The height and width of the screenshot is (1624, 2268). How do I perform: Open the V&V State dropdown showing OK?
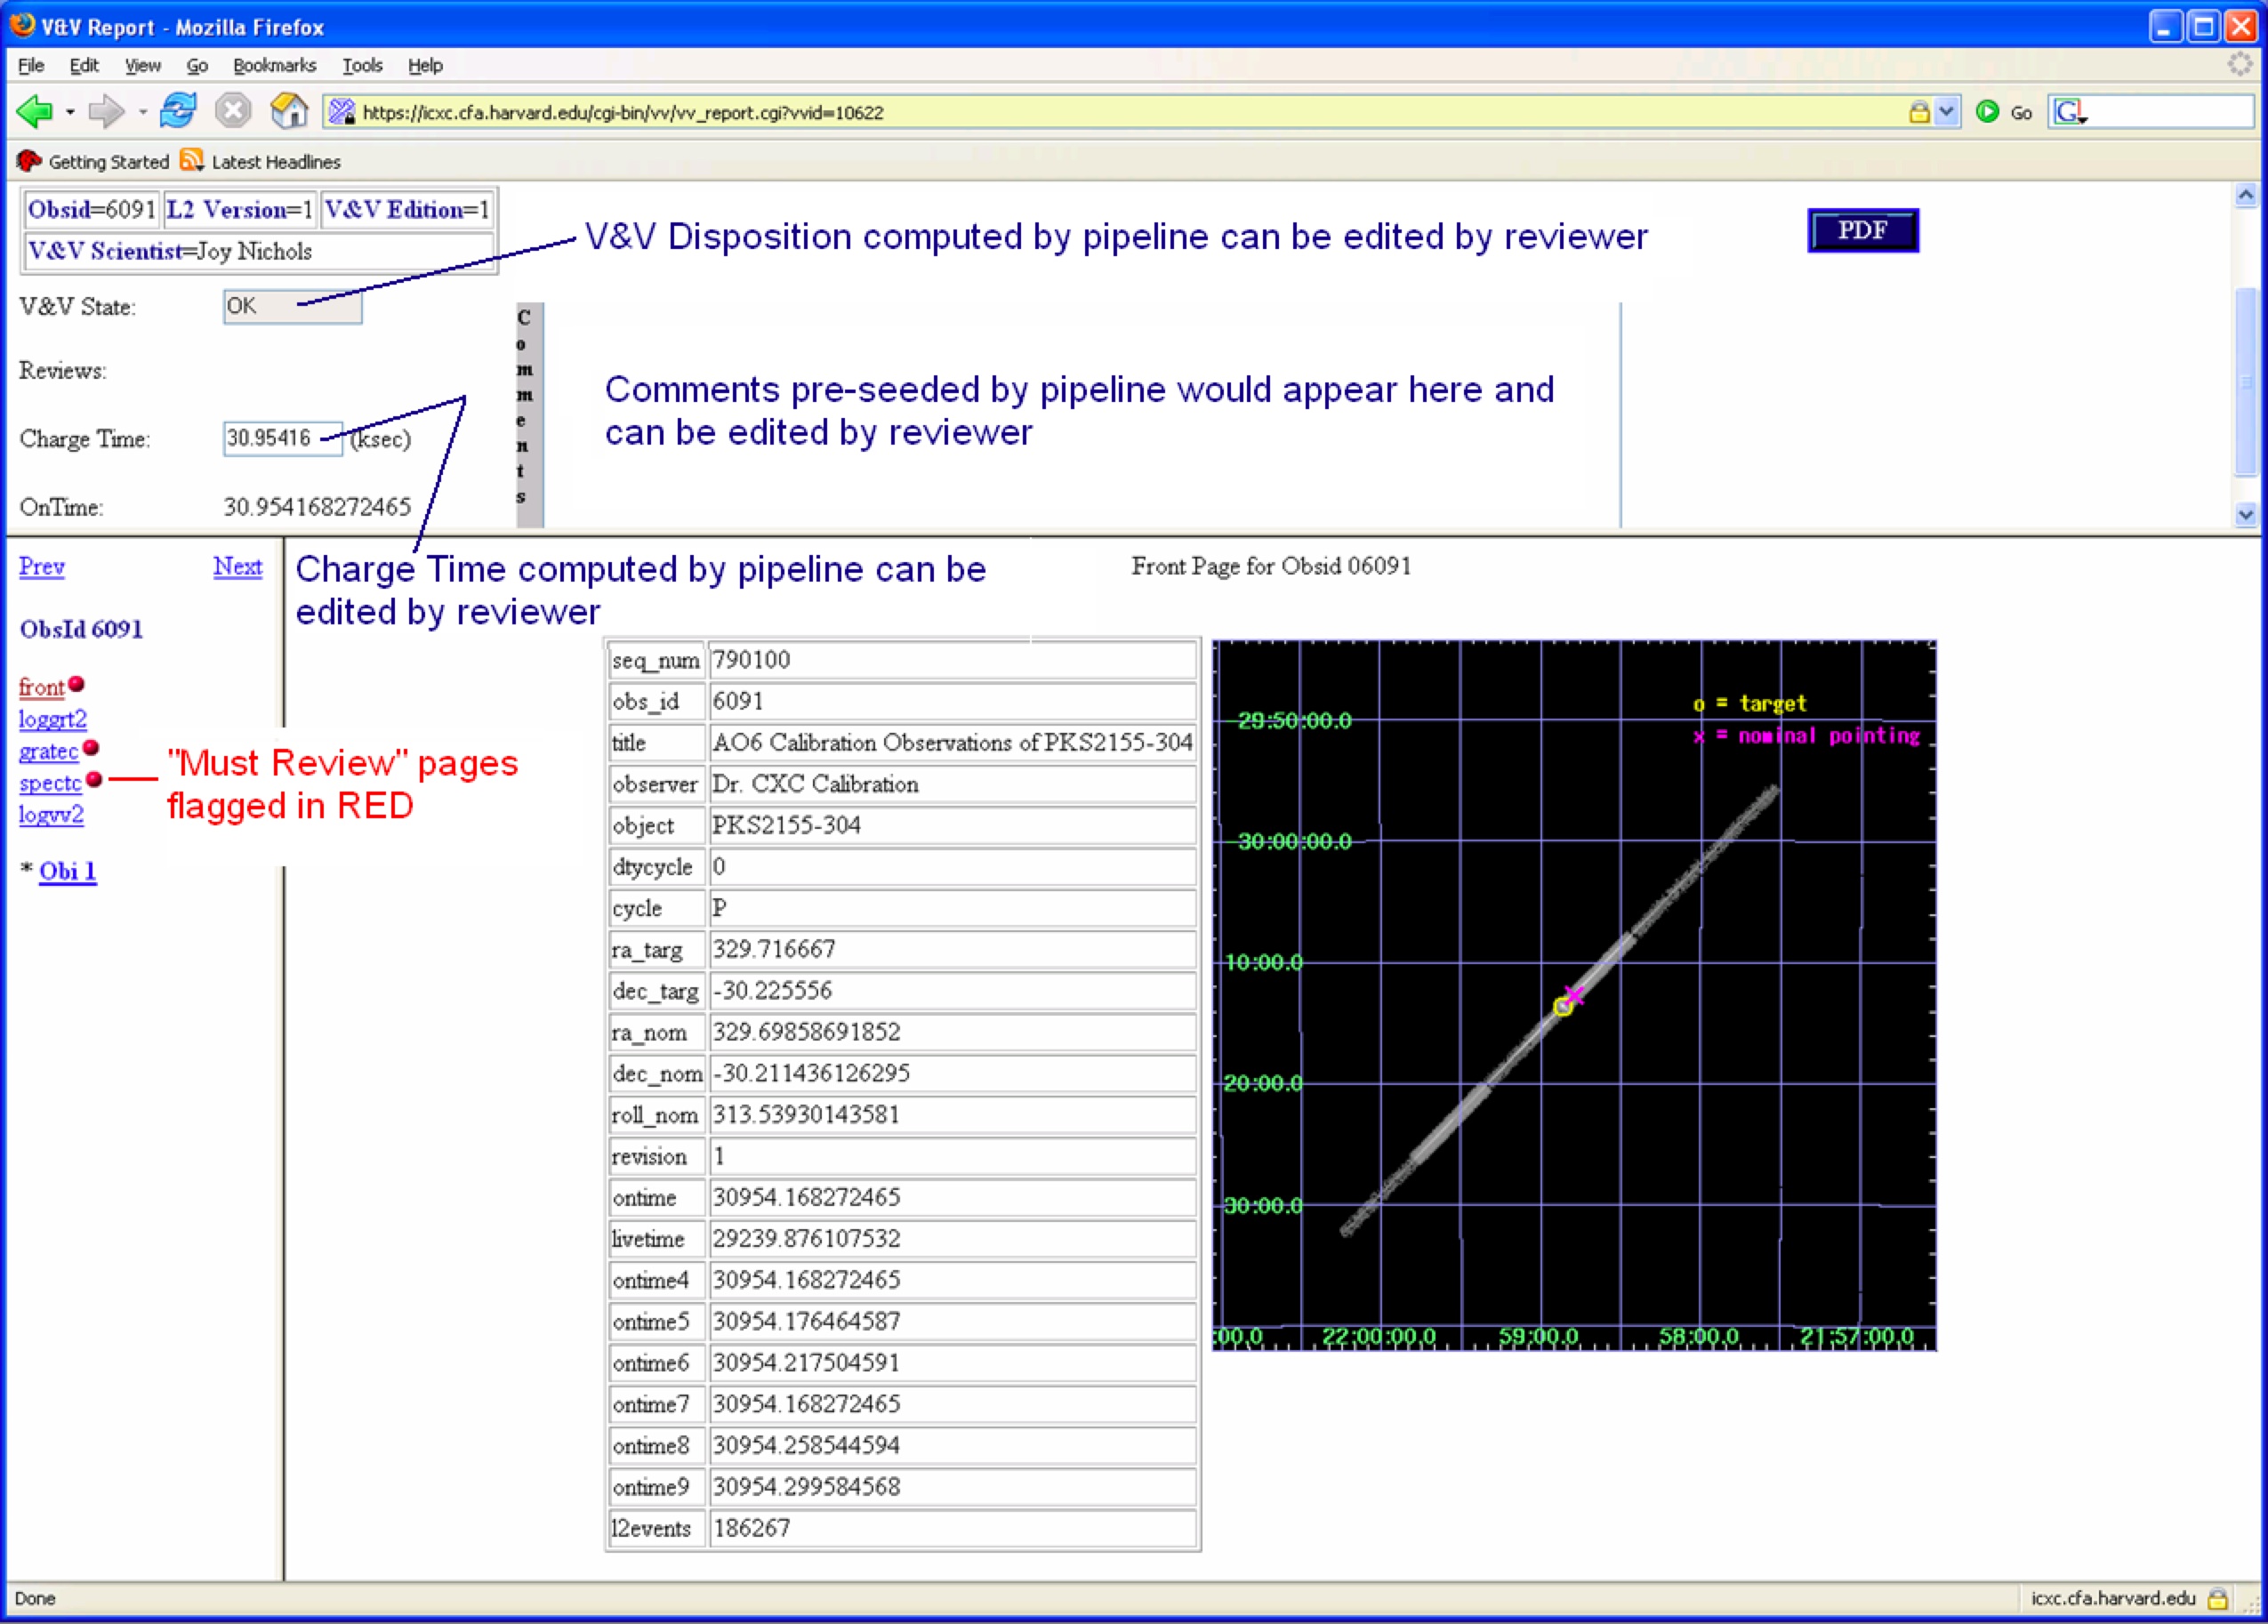click(x=292, y=306)
